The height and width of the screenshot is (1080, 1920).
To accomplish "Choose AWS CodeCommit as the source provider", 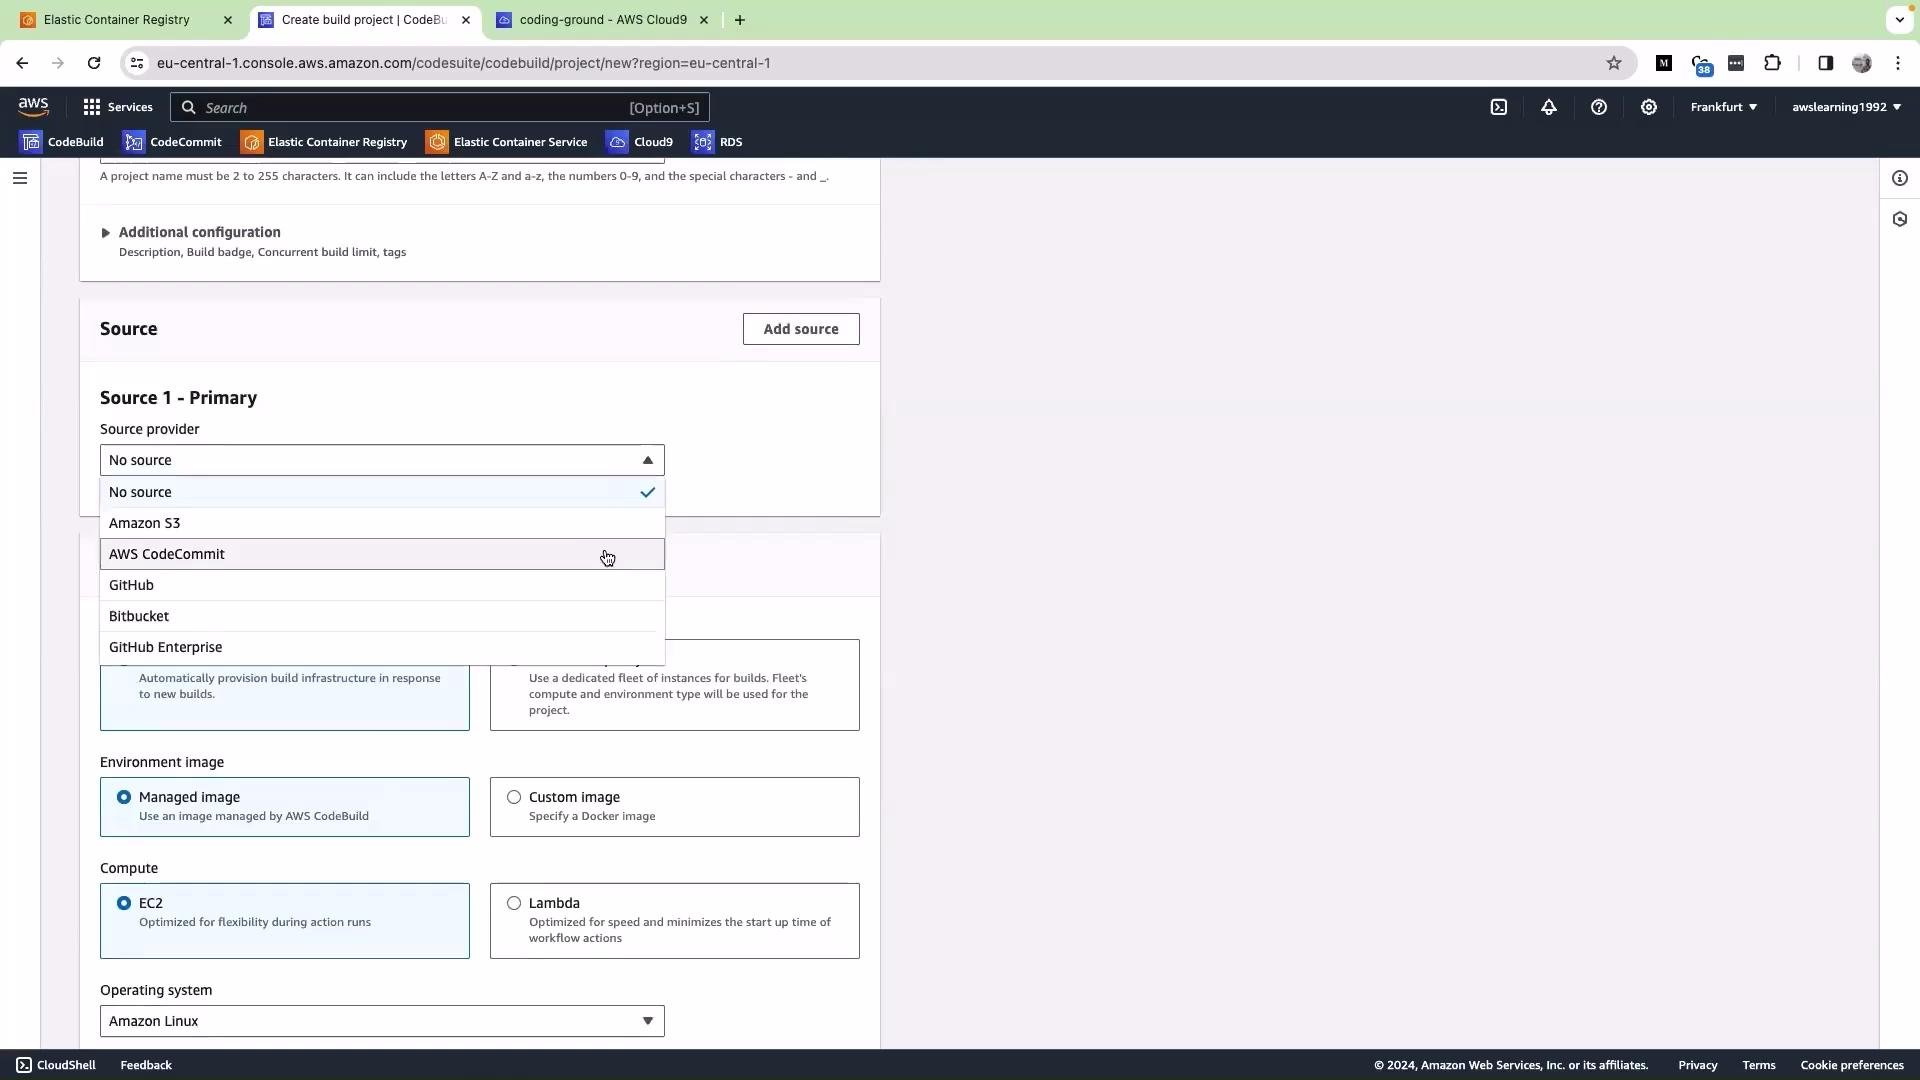I will click(382, 554).
